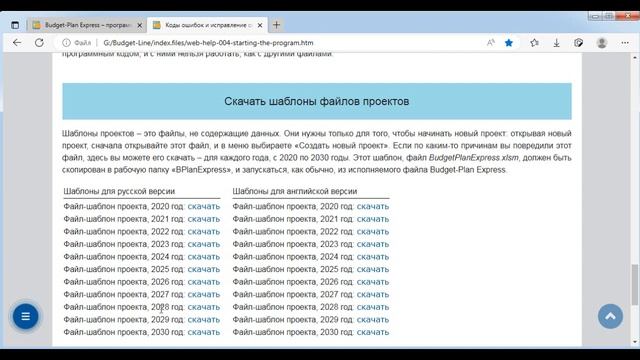The width and height of the screenshot is (640, 360).
Task: Download Russian template for 2020
Action: (x=204, y=207)
